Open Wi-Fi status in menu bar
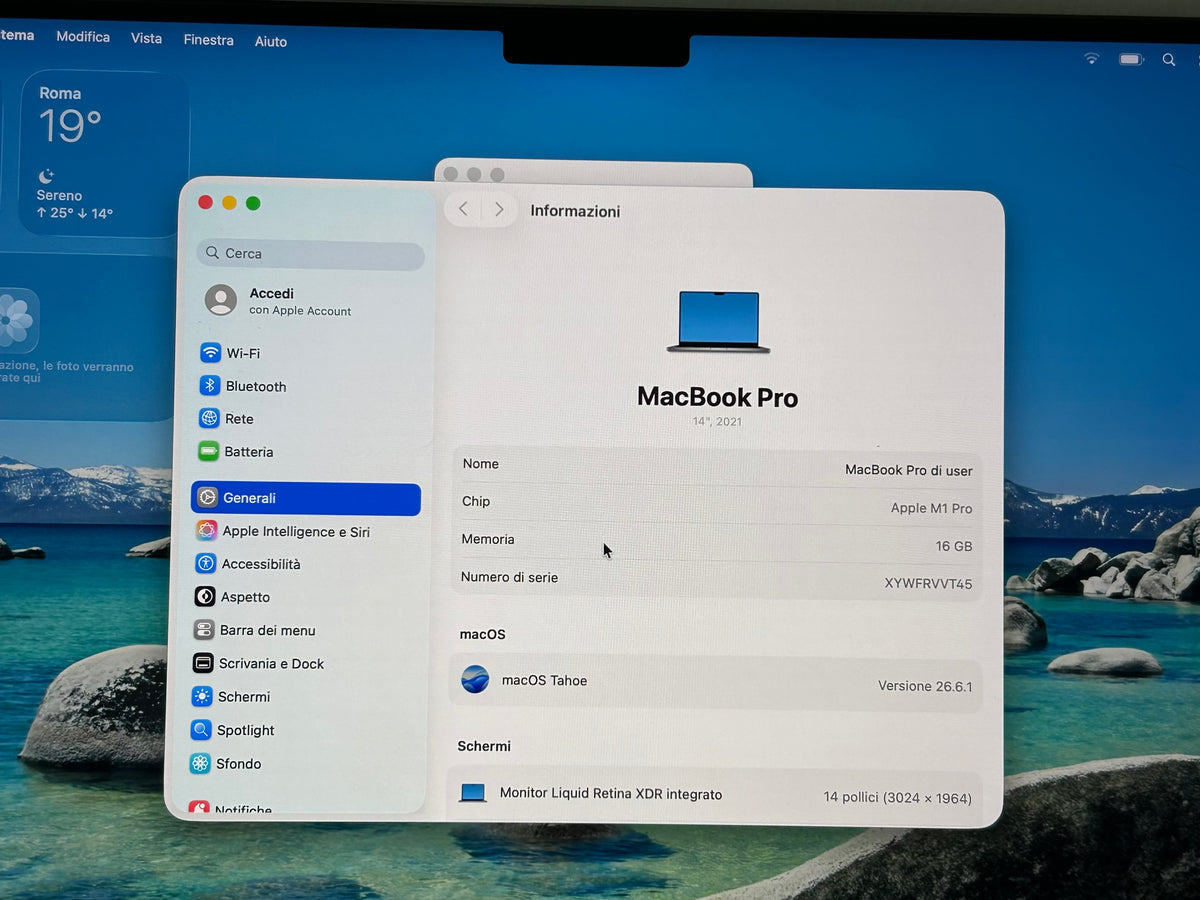Screen dimensions: 1200x900 click(1092, 59)
